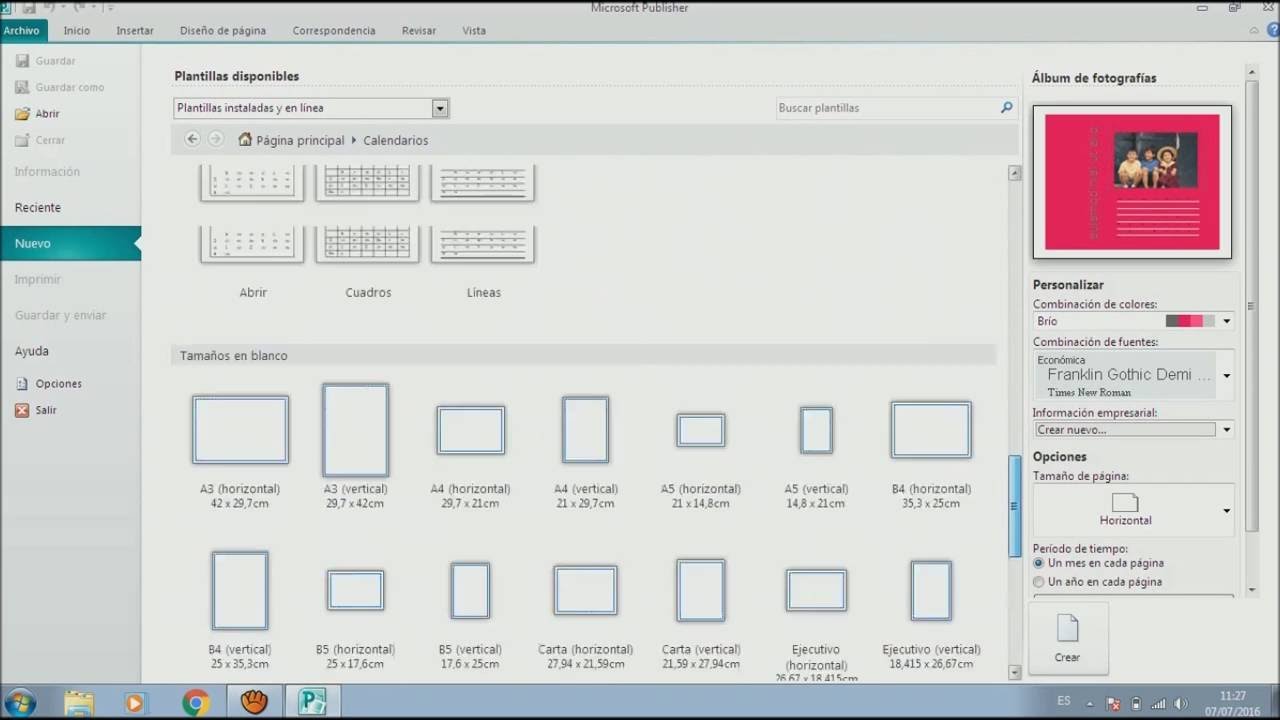Launch the media player from the taskbar
Image resolution: width=1280 pixels, height=720 pixels.
click(x=135, y=703)
